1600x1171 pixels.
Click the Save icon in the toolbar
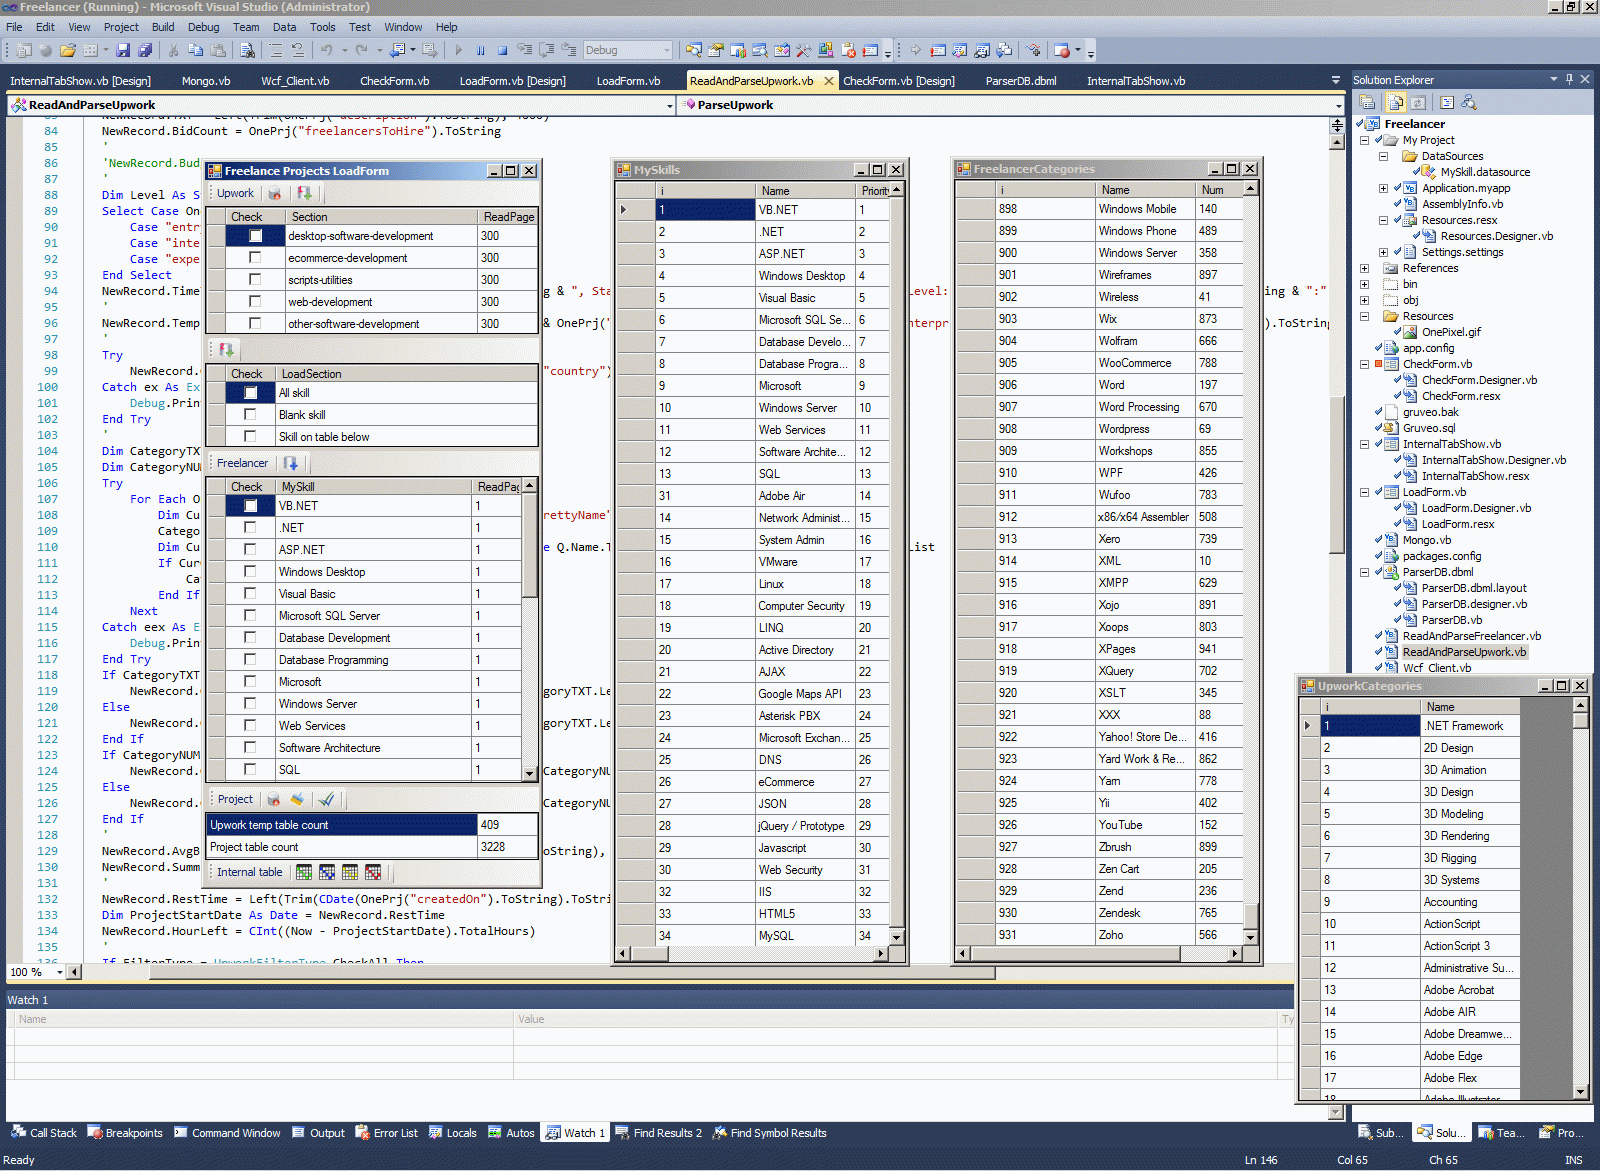(123, 50)
